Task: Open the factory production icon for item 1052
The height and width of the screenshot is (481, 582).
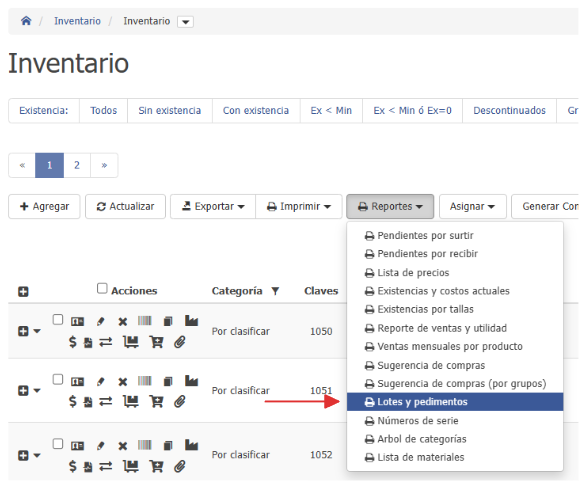Action: point(192,445)
